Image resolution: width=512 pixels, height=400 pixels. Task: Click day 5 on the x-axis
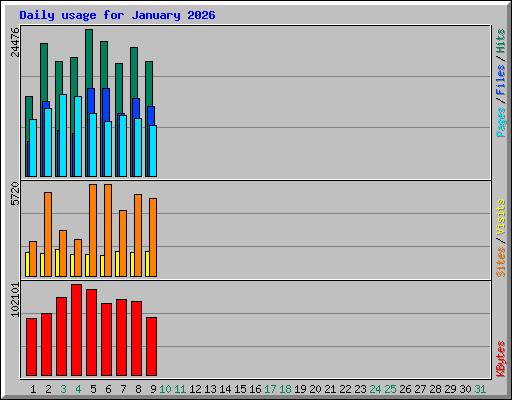(93, 389)
